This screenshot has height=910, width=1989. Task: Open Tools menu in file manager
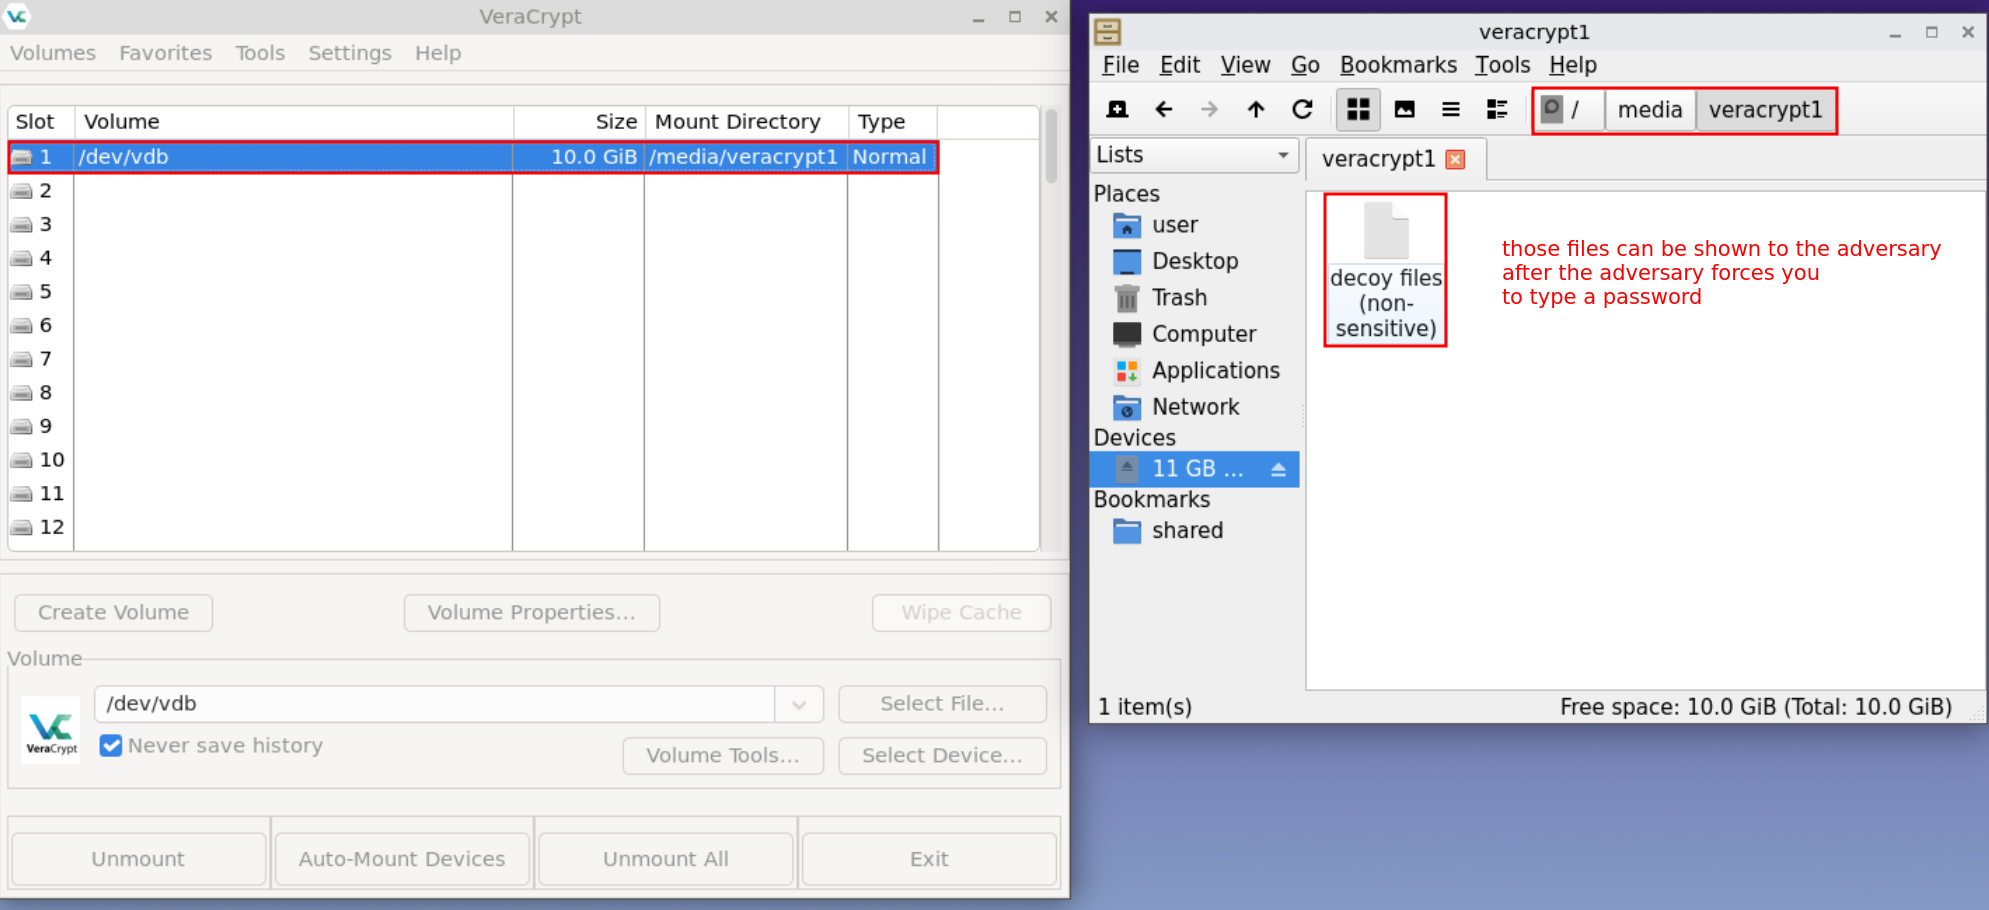pyautogui.click(x=1502, y=65)
